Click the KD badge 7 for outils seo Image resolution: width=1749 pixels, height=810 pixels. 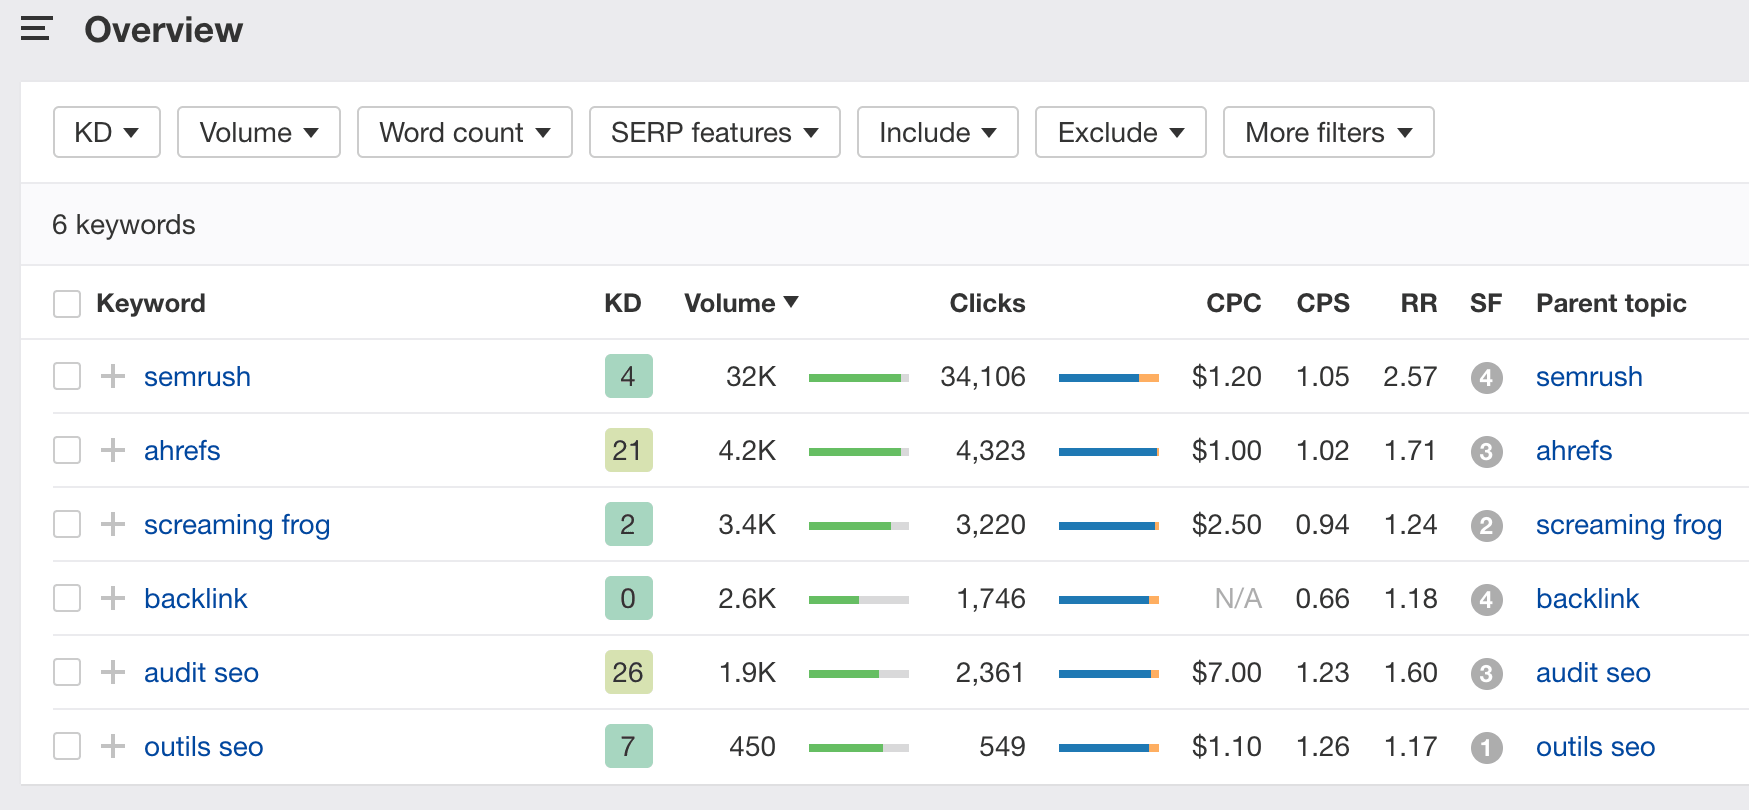pyautogui.click(x=628, y=746)
